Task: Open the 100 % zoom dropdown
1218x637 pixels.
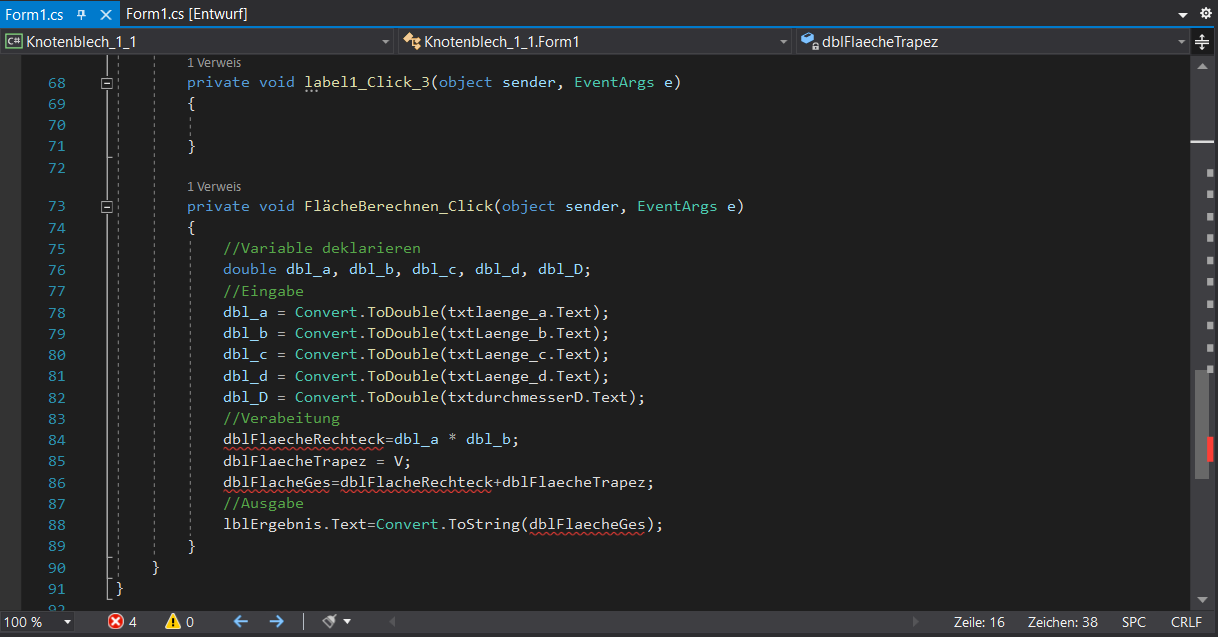Action: (68, 622)
